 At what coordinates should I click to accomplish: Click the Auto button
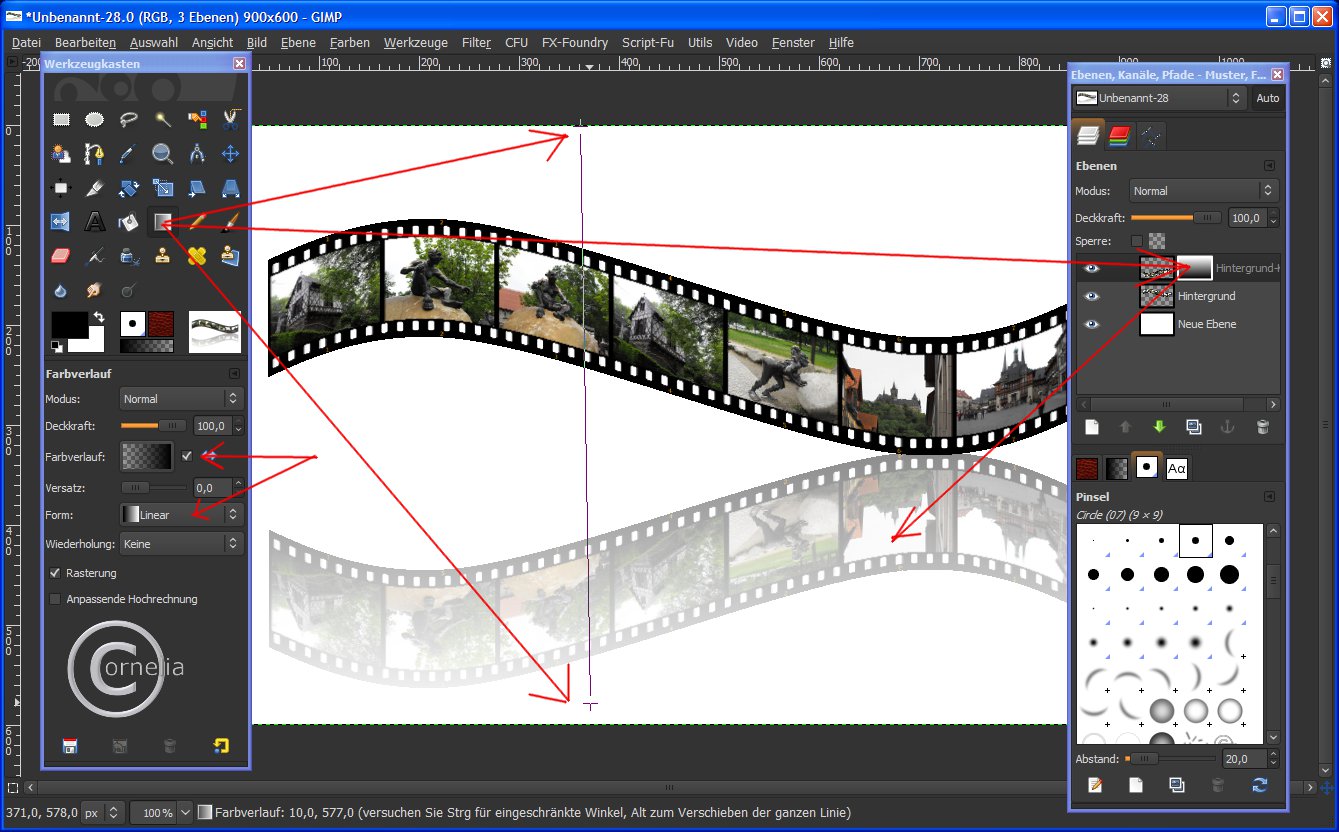point(1268,98)
